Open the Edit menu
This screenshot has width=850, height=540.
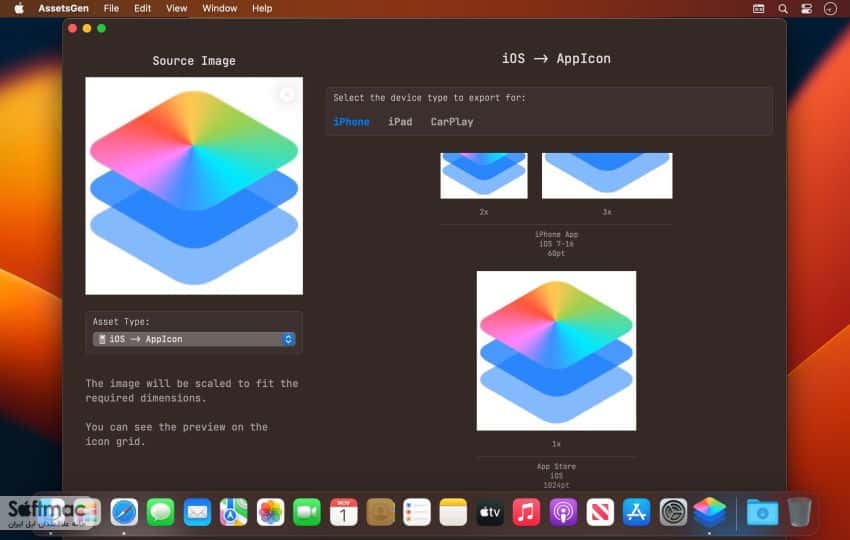[x=143, y=9]
